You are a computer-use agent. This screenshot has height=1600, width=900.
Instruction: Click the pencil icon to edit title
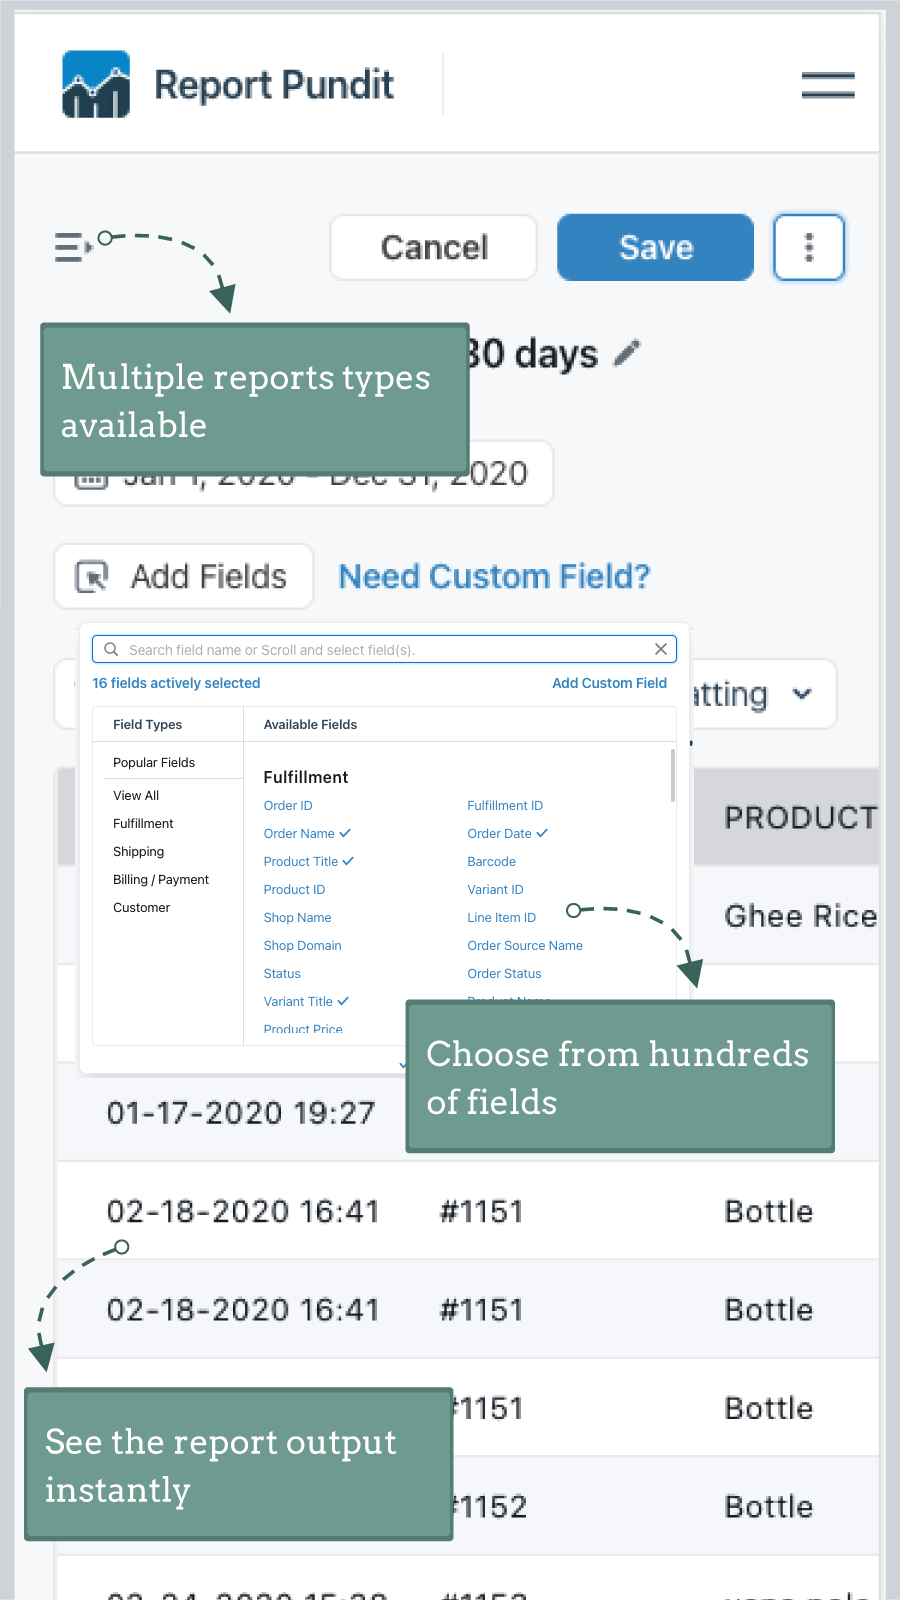pos(627,353)
